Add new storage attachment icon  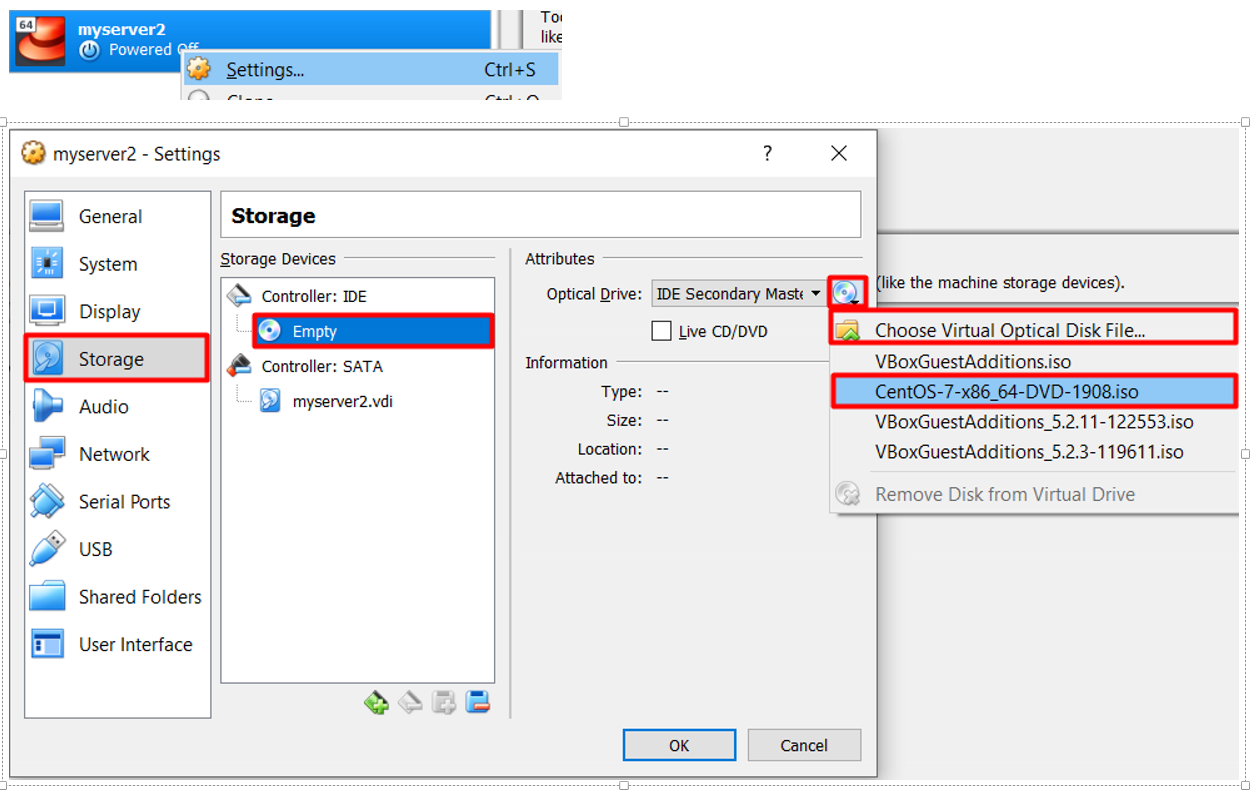[444, 703]
